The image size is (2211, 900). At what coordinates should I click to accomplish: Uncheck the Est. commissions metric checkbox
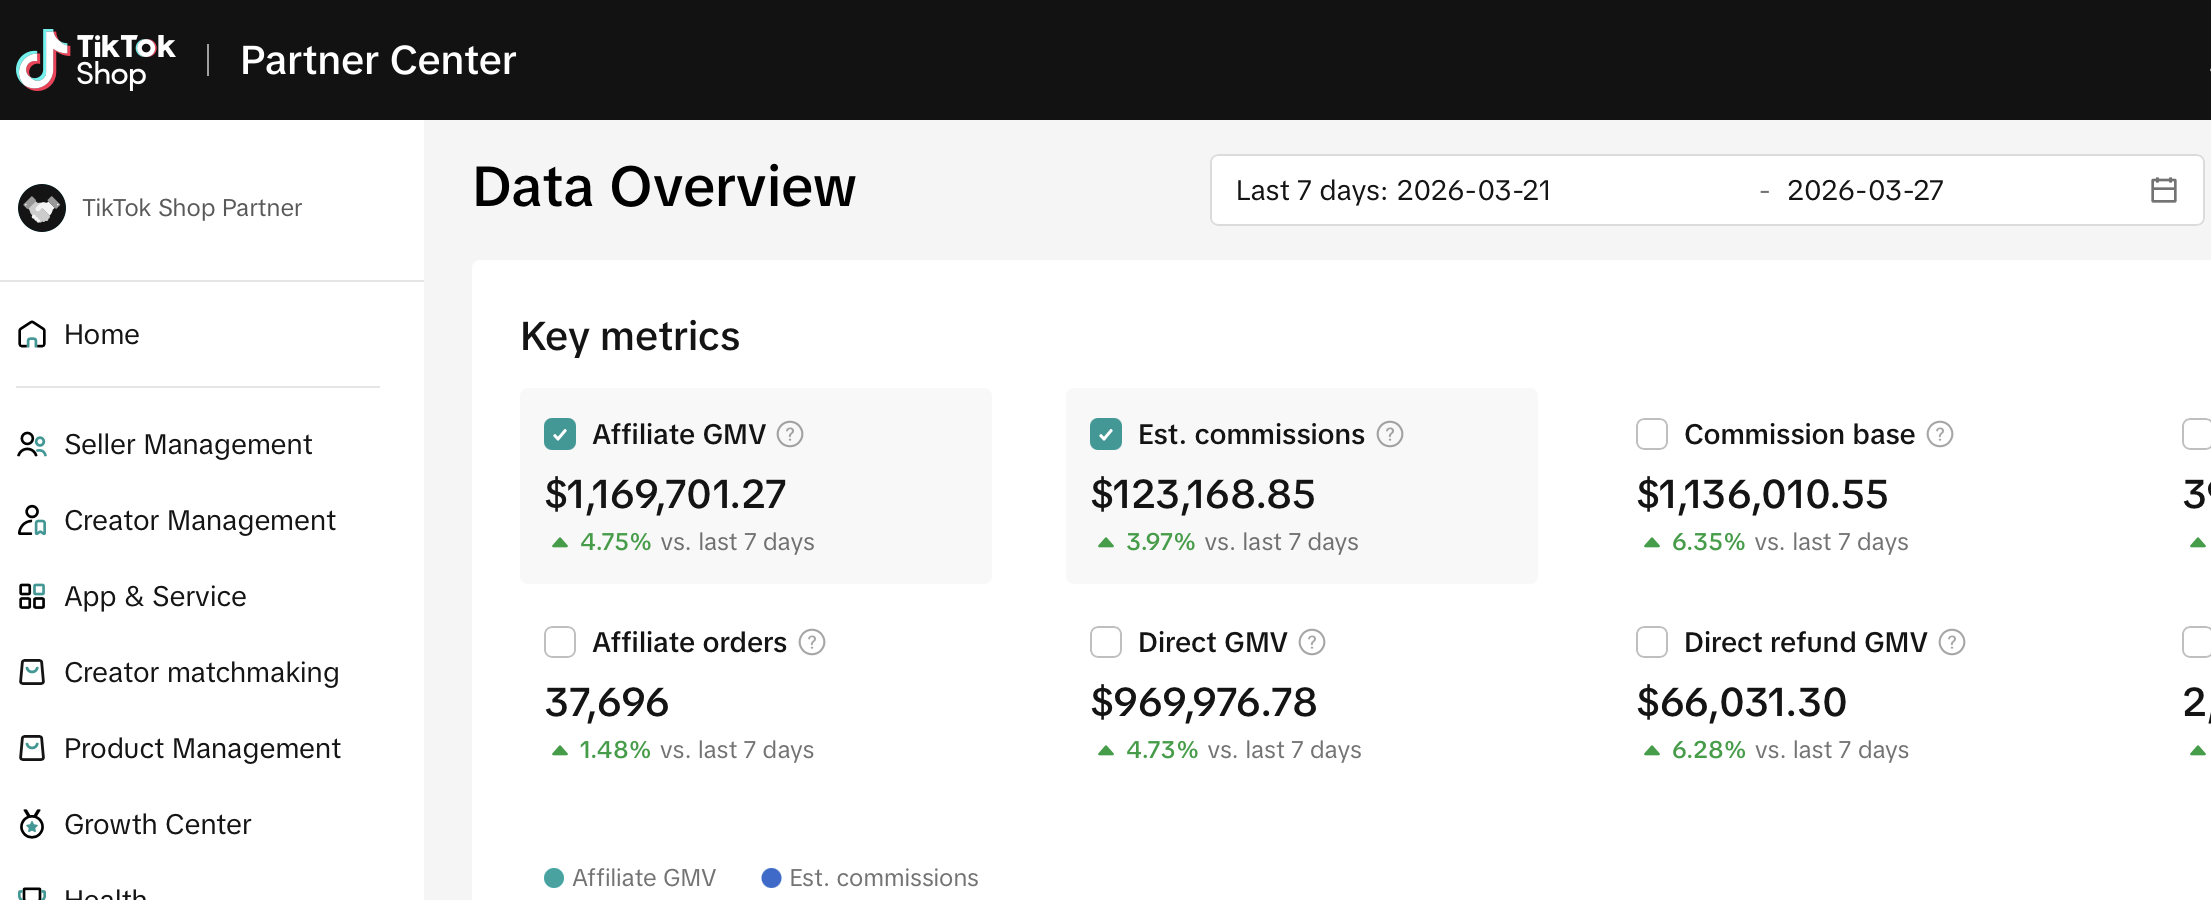click(1106, 434)
